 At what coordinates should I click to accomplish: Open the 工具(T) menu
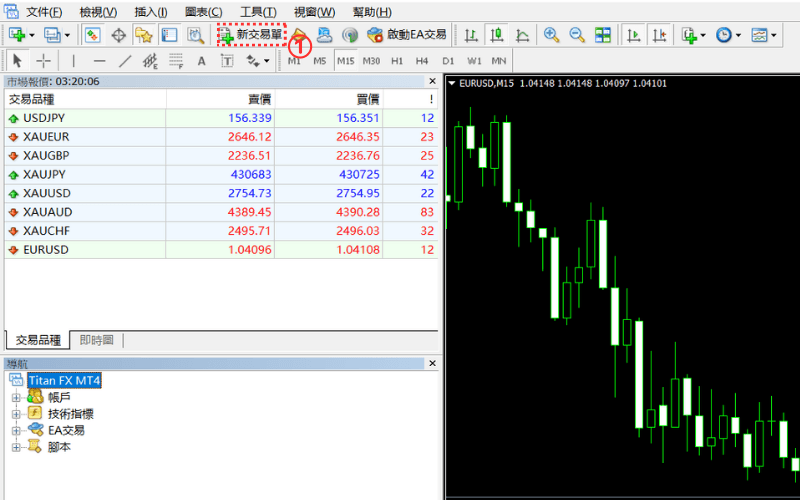[x=259, y=12]
